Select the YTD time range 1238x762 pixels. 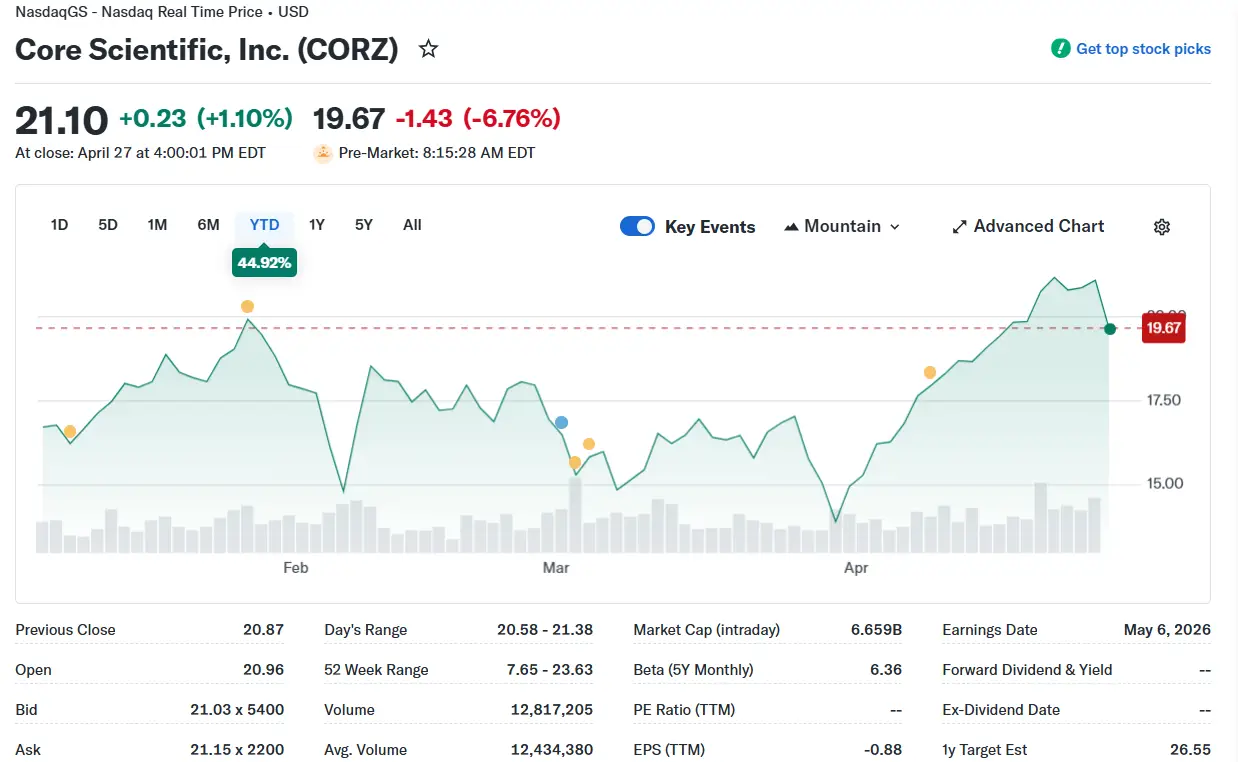coord(264,225)
